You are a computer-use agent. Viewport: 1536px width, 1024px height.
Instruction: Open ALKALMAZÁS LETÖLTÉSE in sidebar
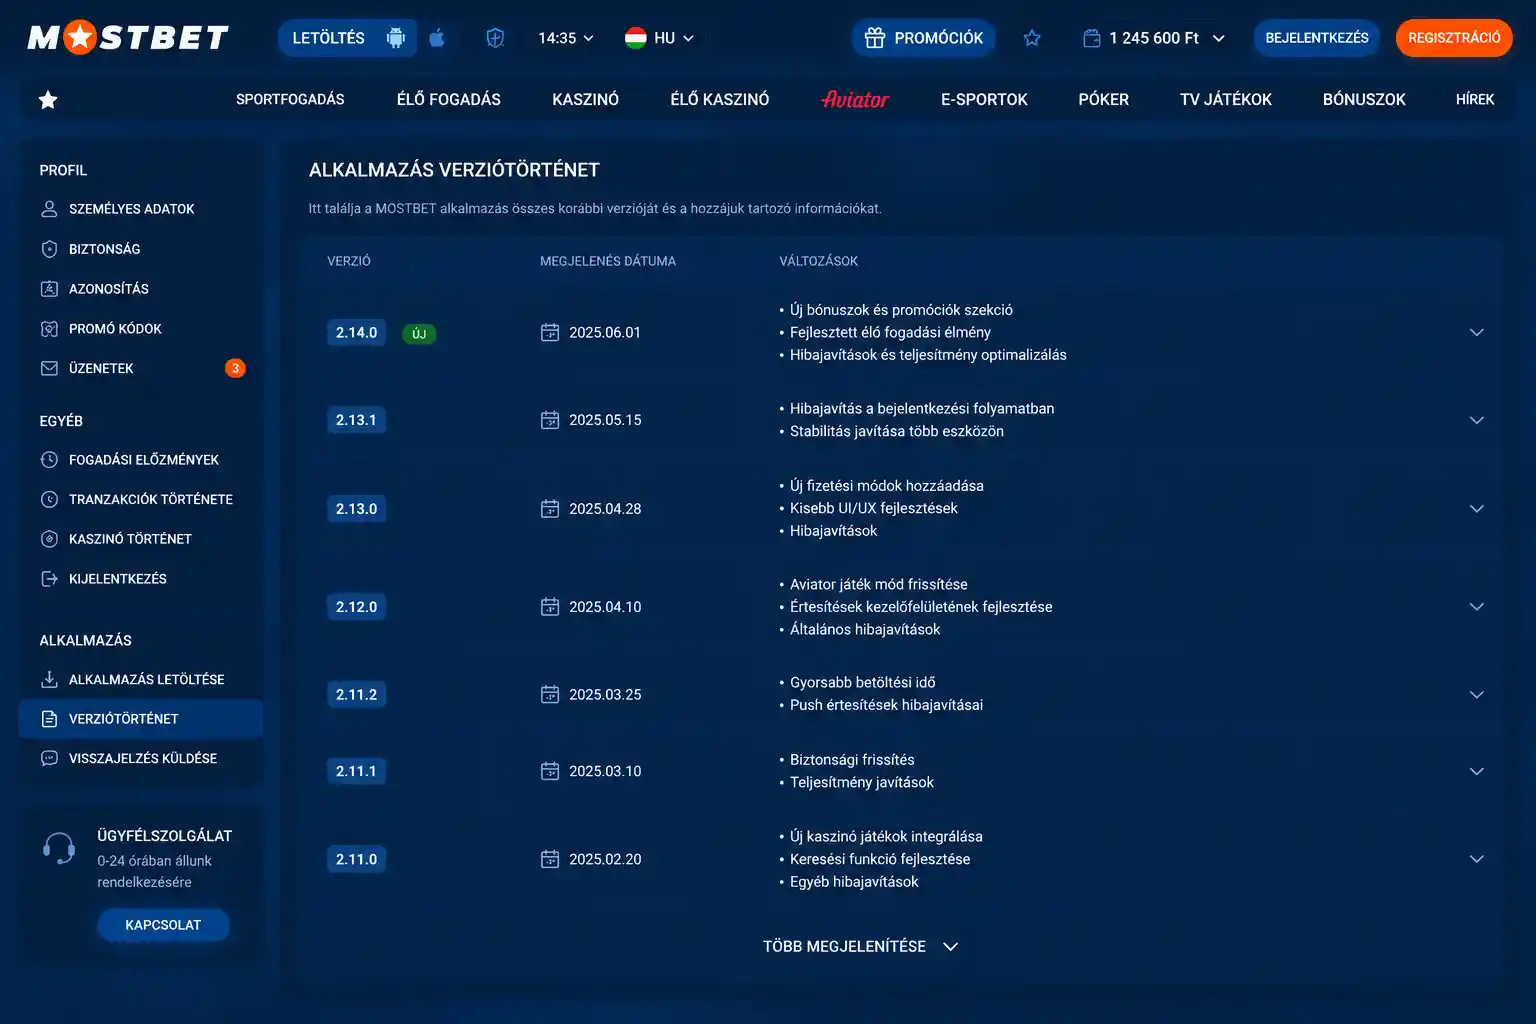pos(140,679)
